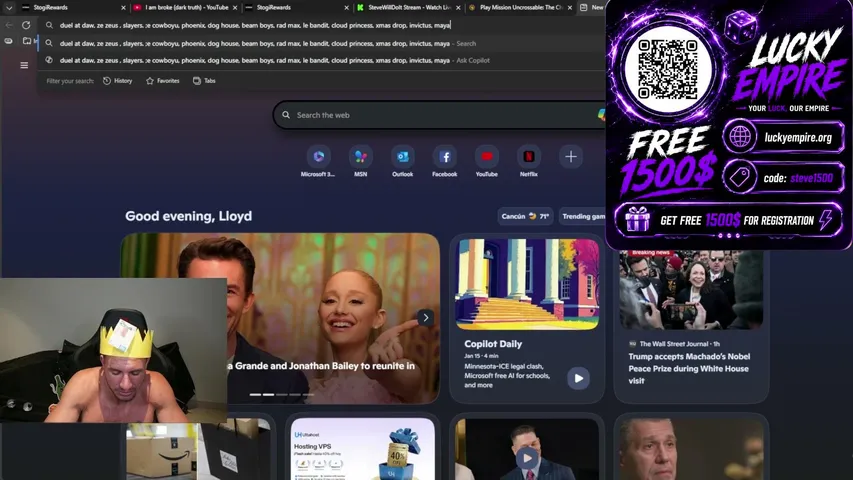This screenshot has height=480, width=853.
Task: Advance the news carousel with right chevron
Action: [425, 317]
